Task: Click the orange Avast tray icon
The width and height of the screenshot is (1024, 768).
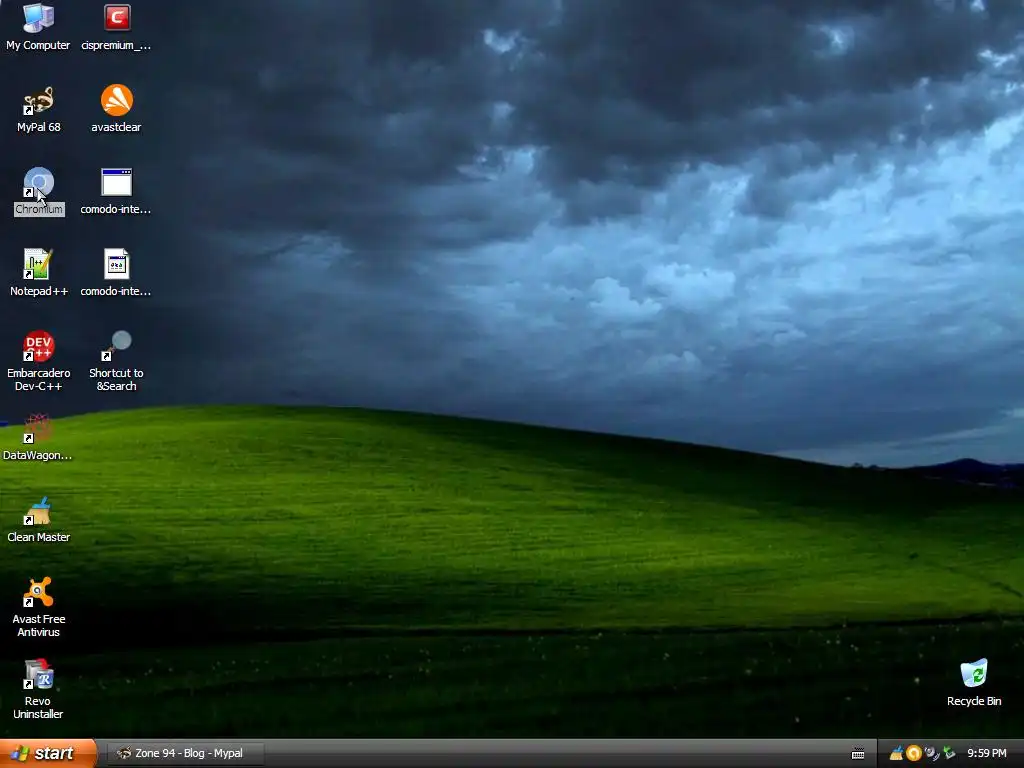Action: (x=914, y=754)
